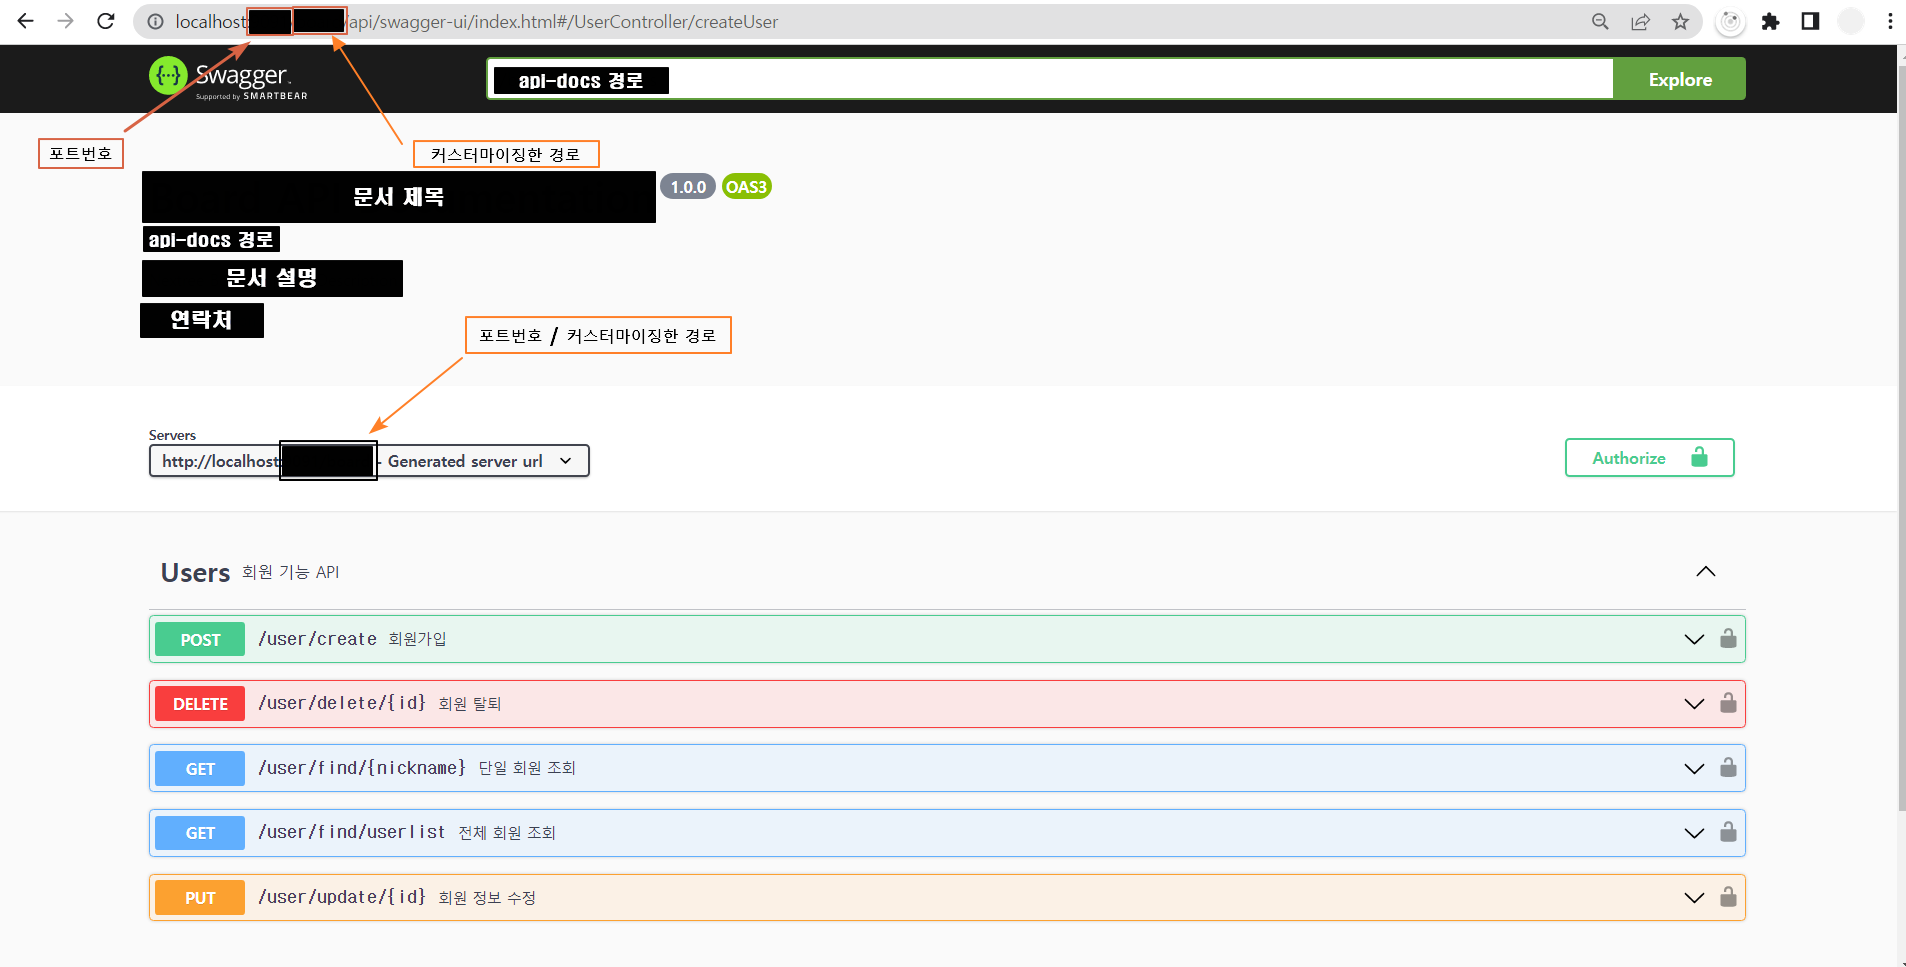
Task: Click the 1.0.0 version badge
Action: pyautogui.click(x=688, y=187)
